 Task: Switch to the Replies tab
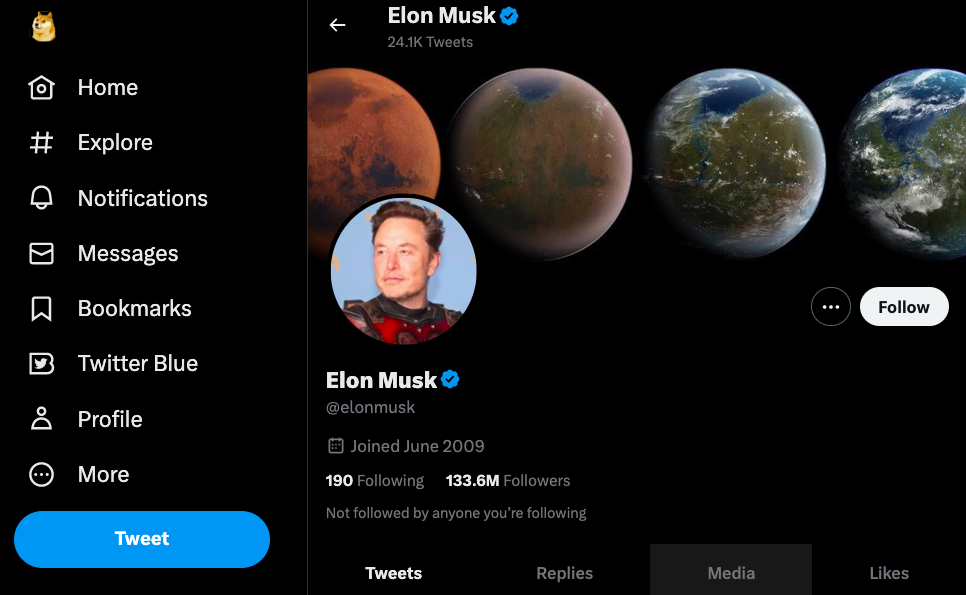564,573
